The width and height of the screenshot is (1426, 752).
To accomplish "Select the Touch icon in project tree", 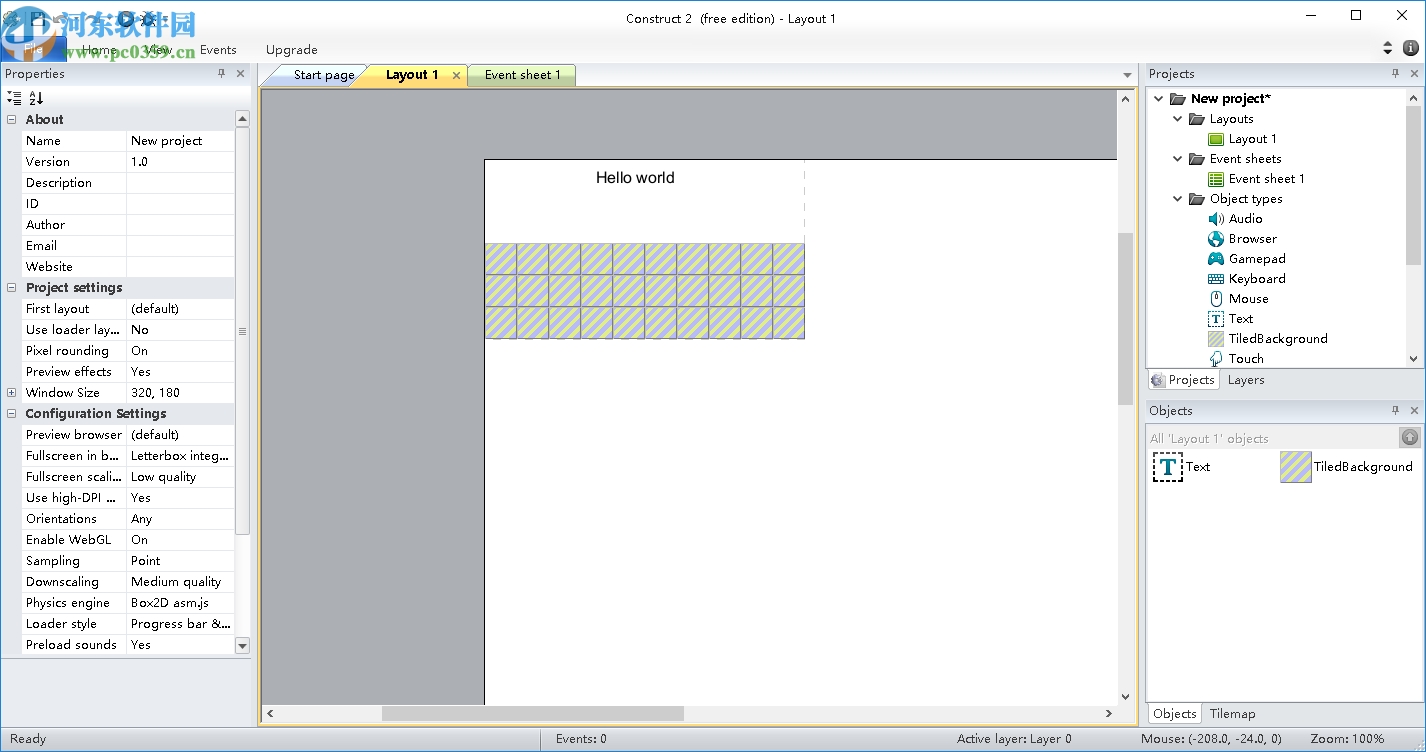I will (1216, 358).
